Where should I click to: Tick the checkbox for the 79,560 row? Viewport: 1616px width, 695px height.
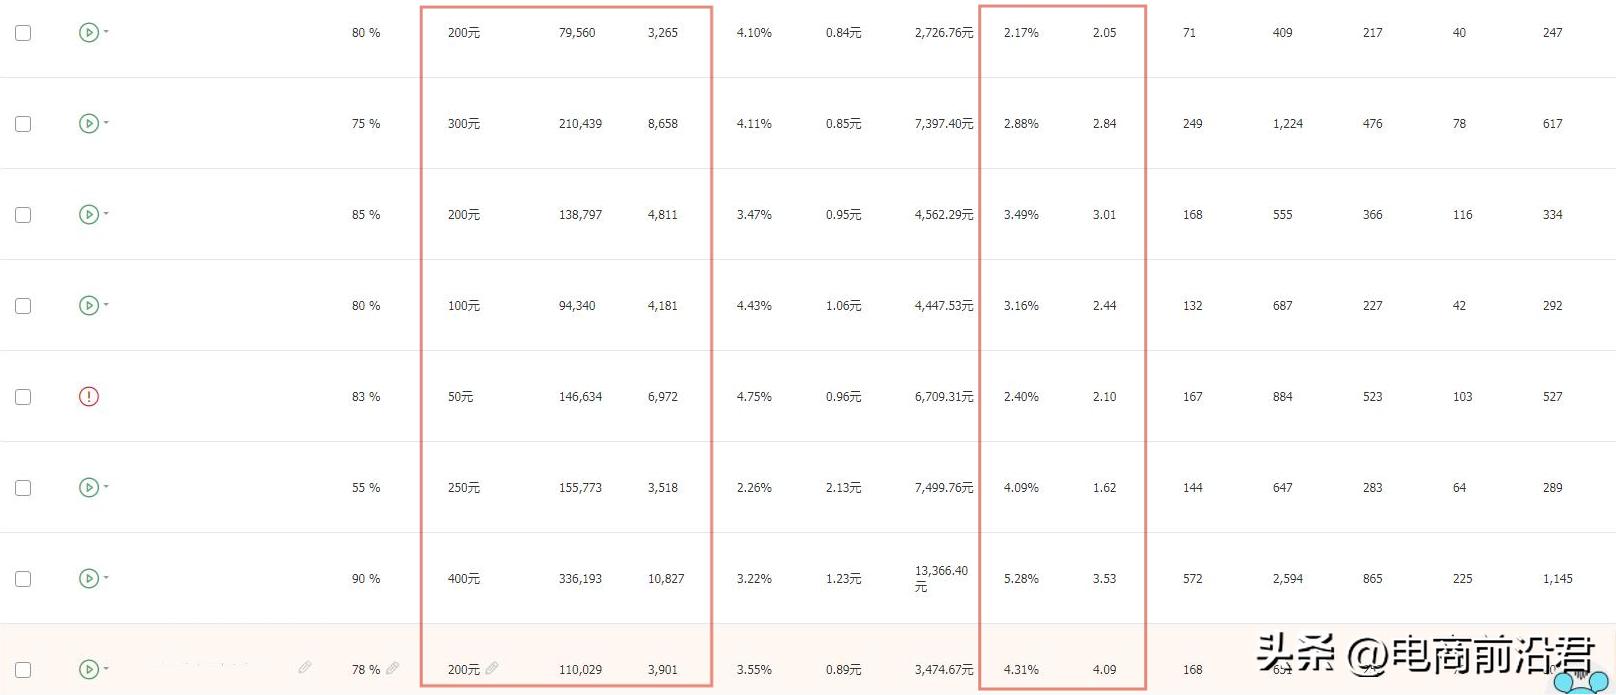point(23,33)
